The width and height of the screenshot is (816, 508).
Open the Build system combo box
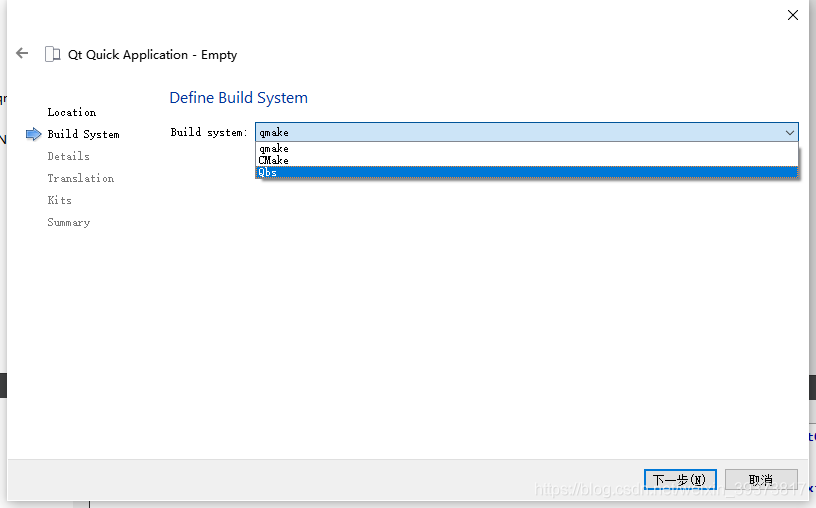[x=527, y=132]
